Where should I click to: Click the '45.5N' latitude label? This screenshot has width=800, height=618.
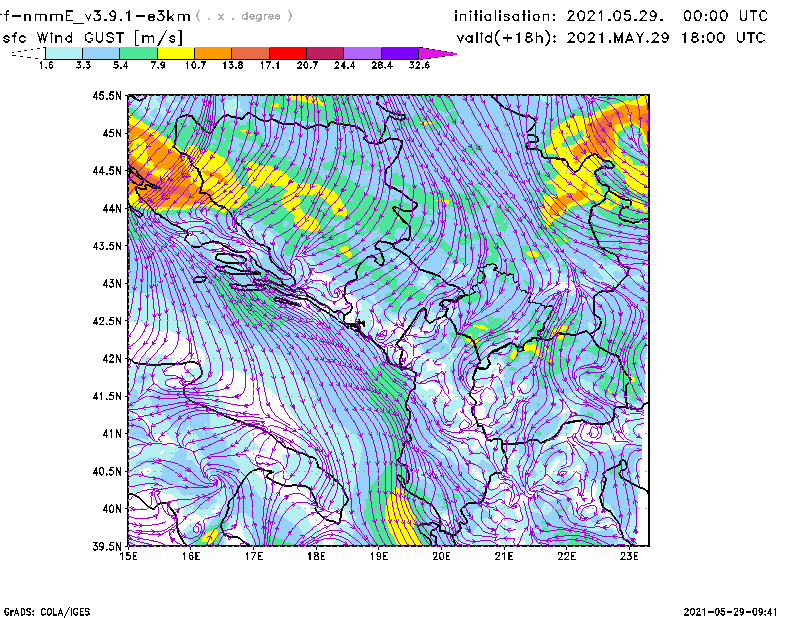click(107, 95)
